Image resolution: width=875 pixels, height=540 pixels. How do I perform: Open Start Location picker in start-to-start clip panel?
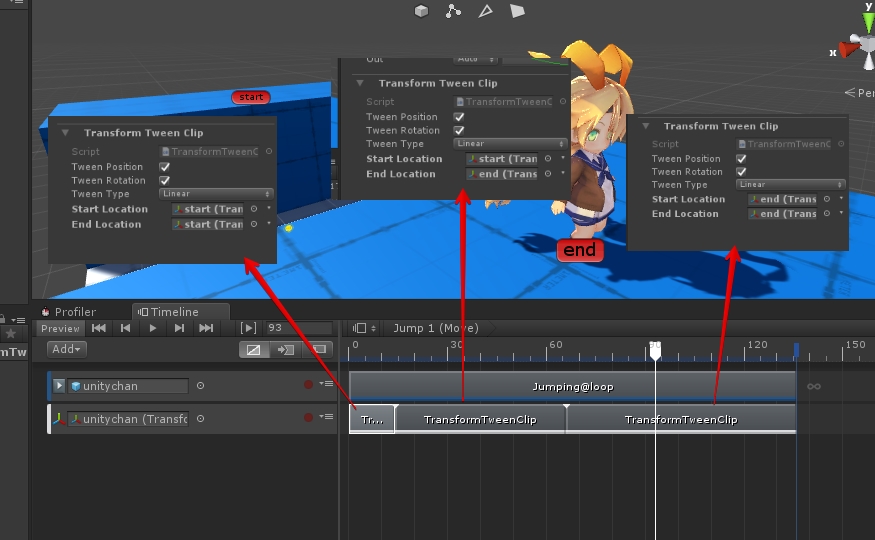(254, 209)
